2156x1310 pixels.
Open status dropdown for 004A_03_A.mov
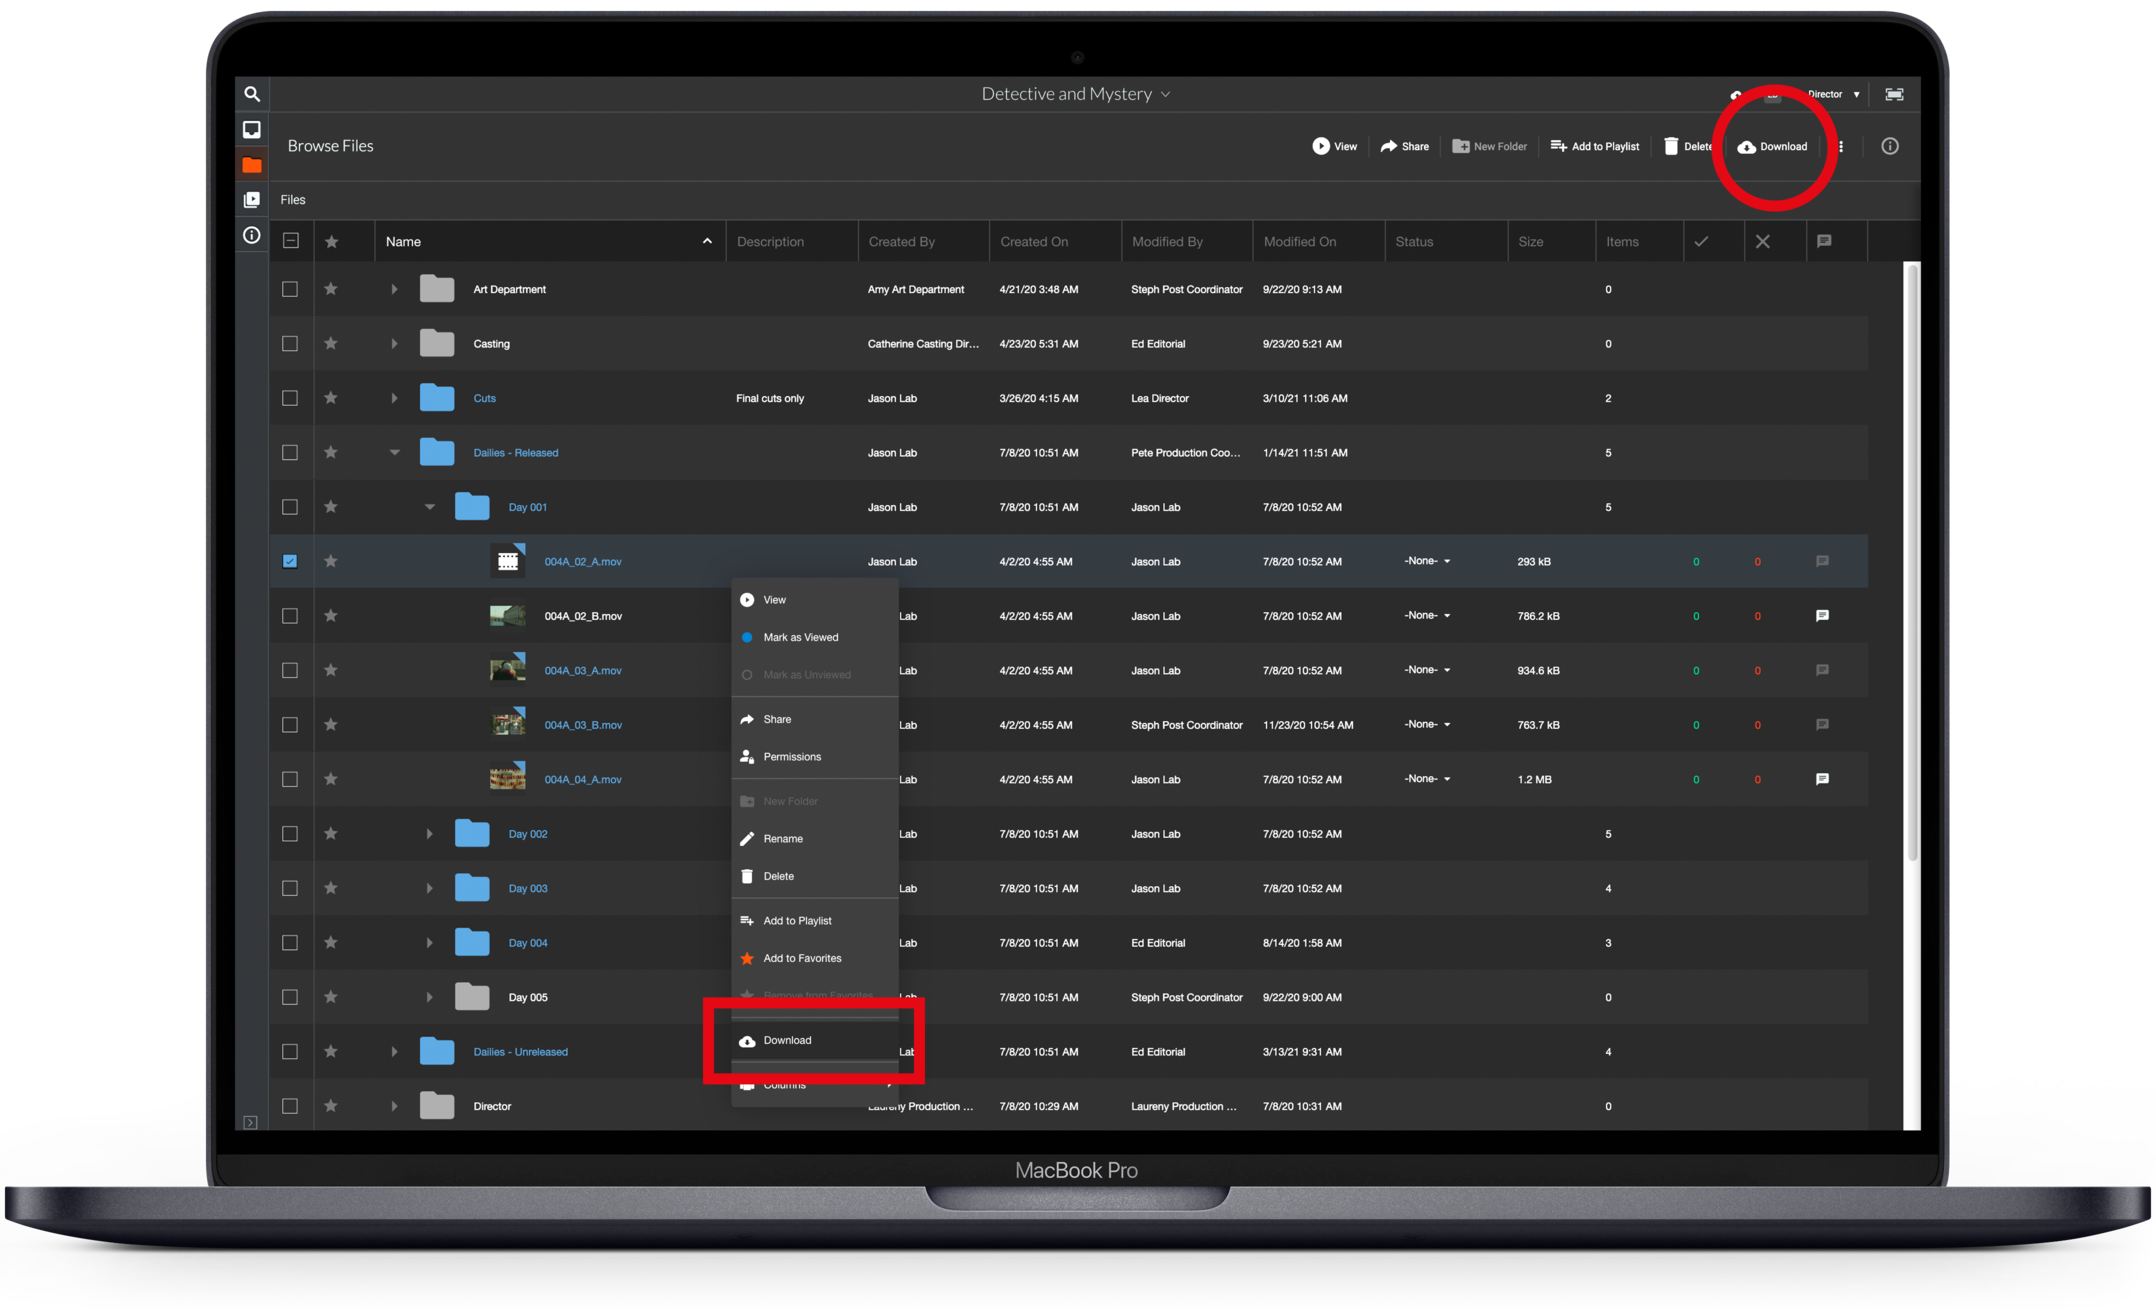[x=1428, y=670]
